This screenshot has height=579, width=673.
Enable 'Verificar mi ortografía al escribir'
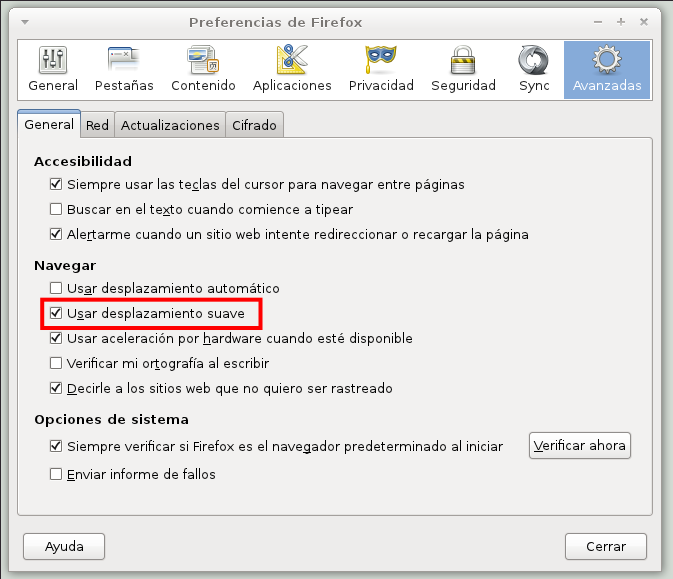pyautogui.click(x=56, y=363)
